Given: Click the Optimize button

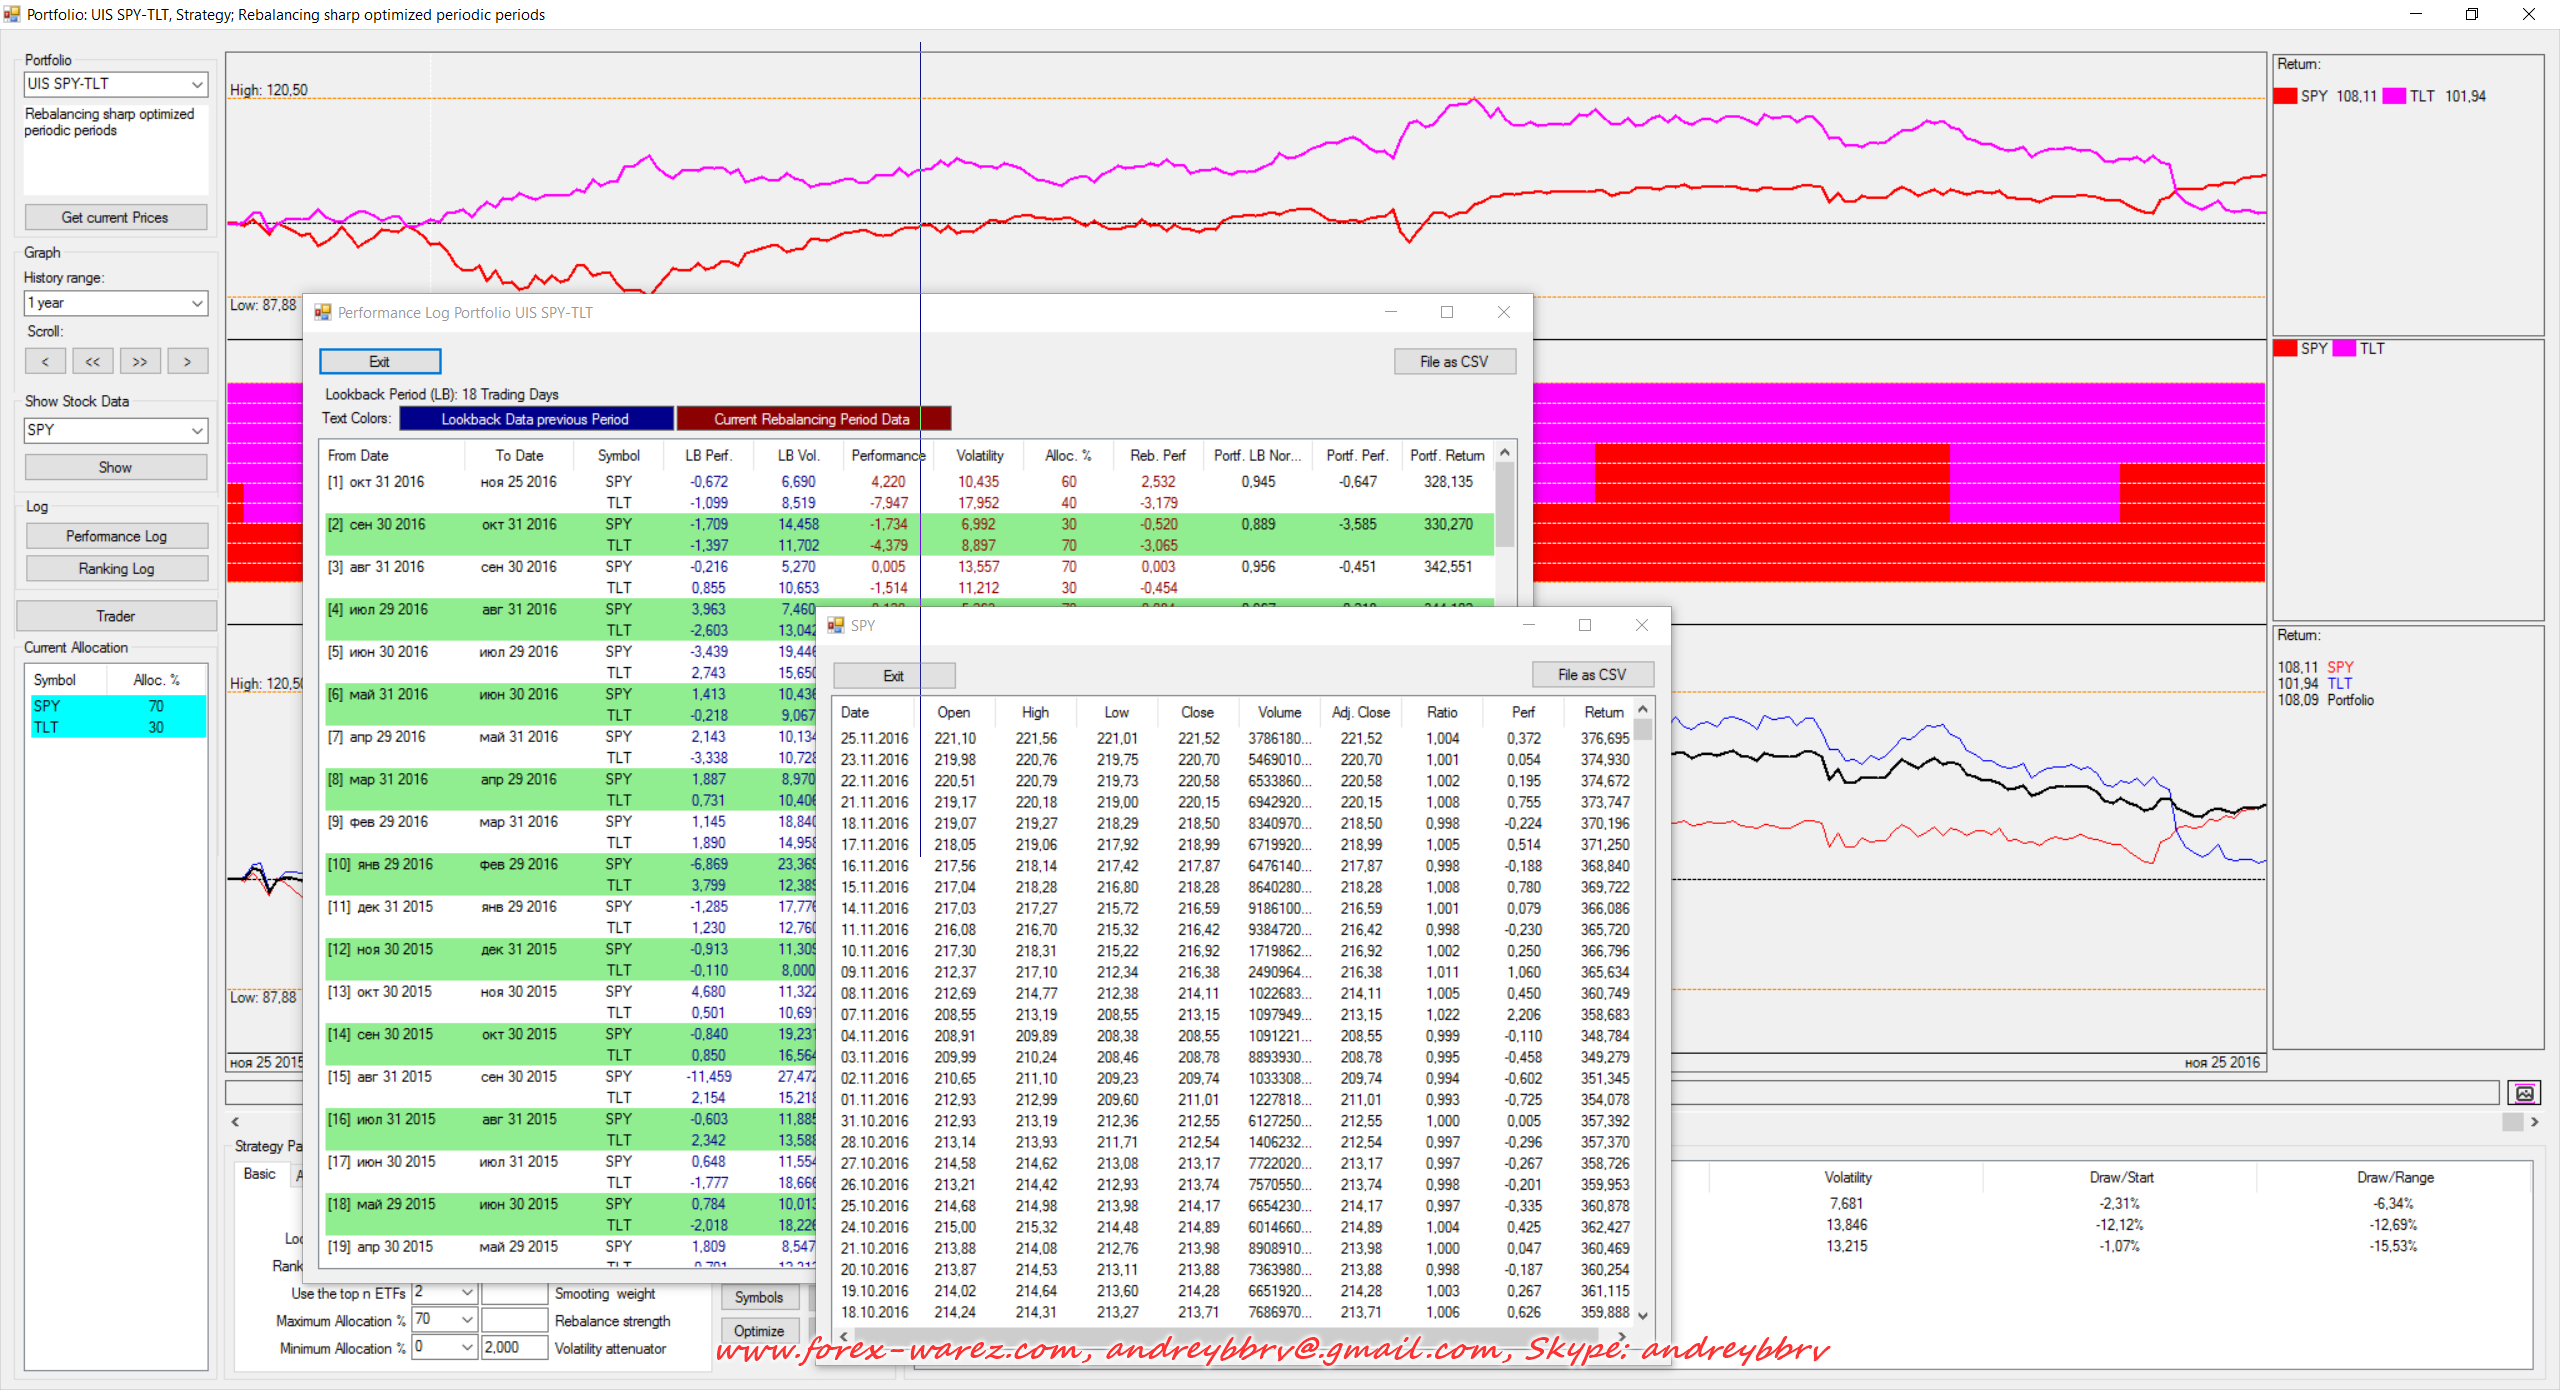Looking at the screenshot, I should [759, 1331].
